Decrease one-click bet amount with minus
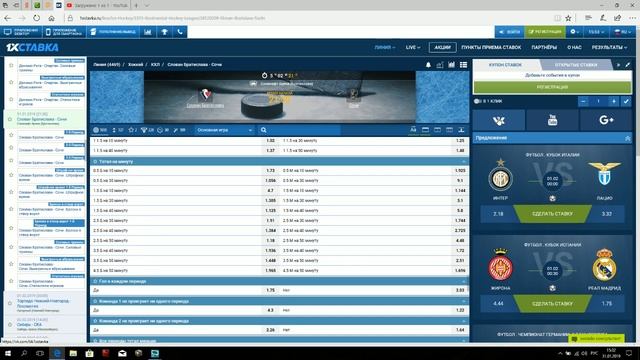 coord(584,101)
